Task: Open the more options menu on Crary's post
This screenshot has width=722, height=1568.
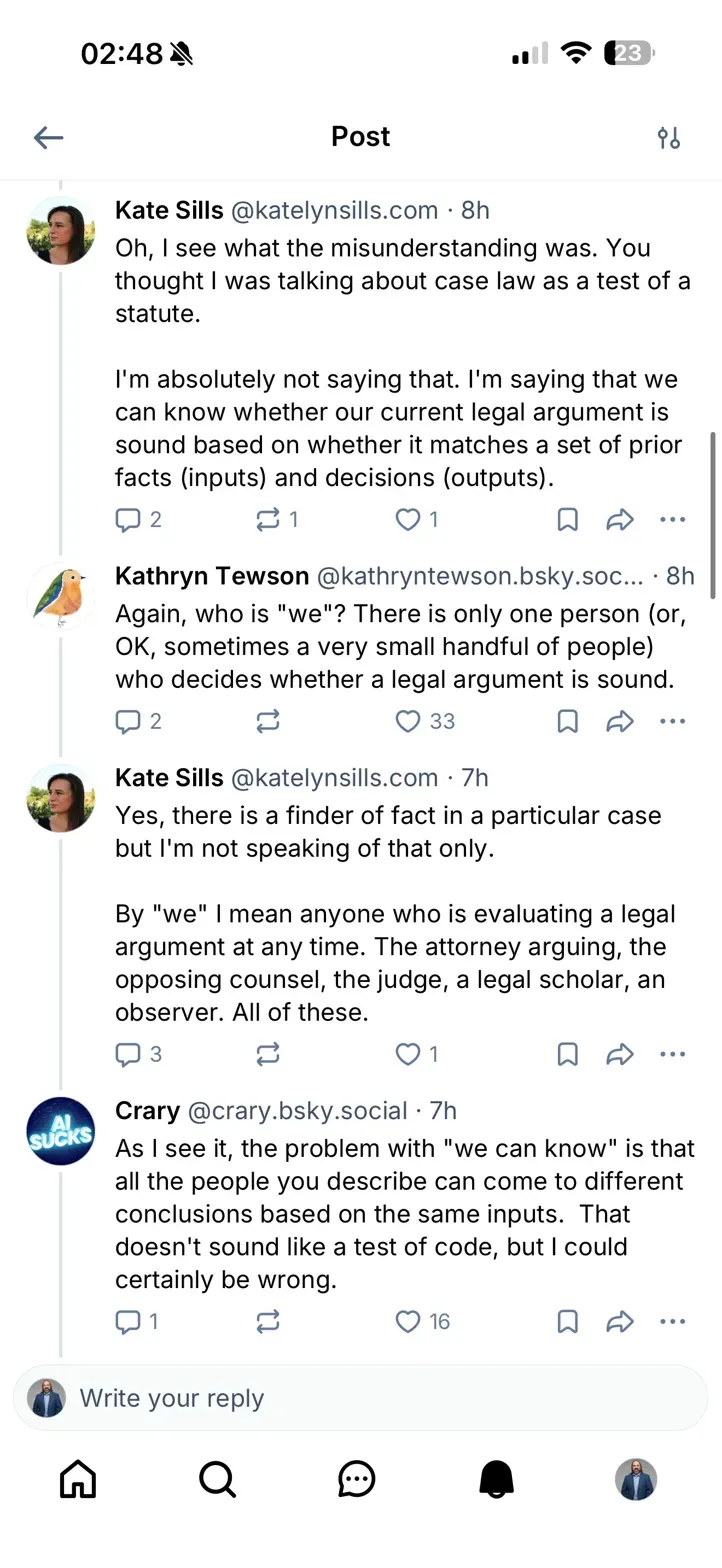Action: tap(673, 1321)
